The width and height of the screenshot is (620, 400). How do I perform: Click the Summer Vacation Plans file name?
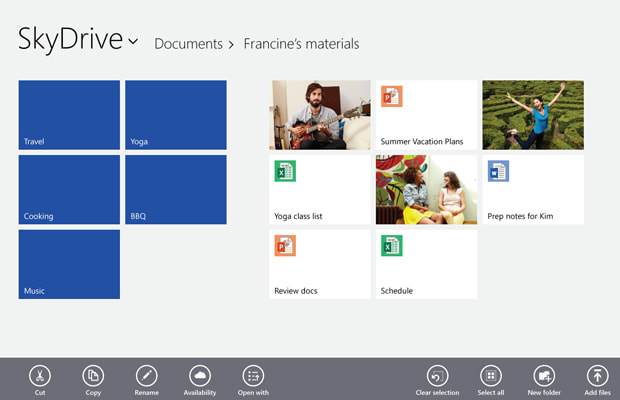pos(422,142)
